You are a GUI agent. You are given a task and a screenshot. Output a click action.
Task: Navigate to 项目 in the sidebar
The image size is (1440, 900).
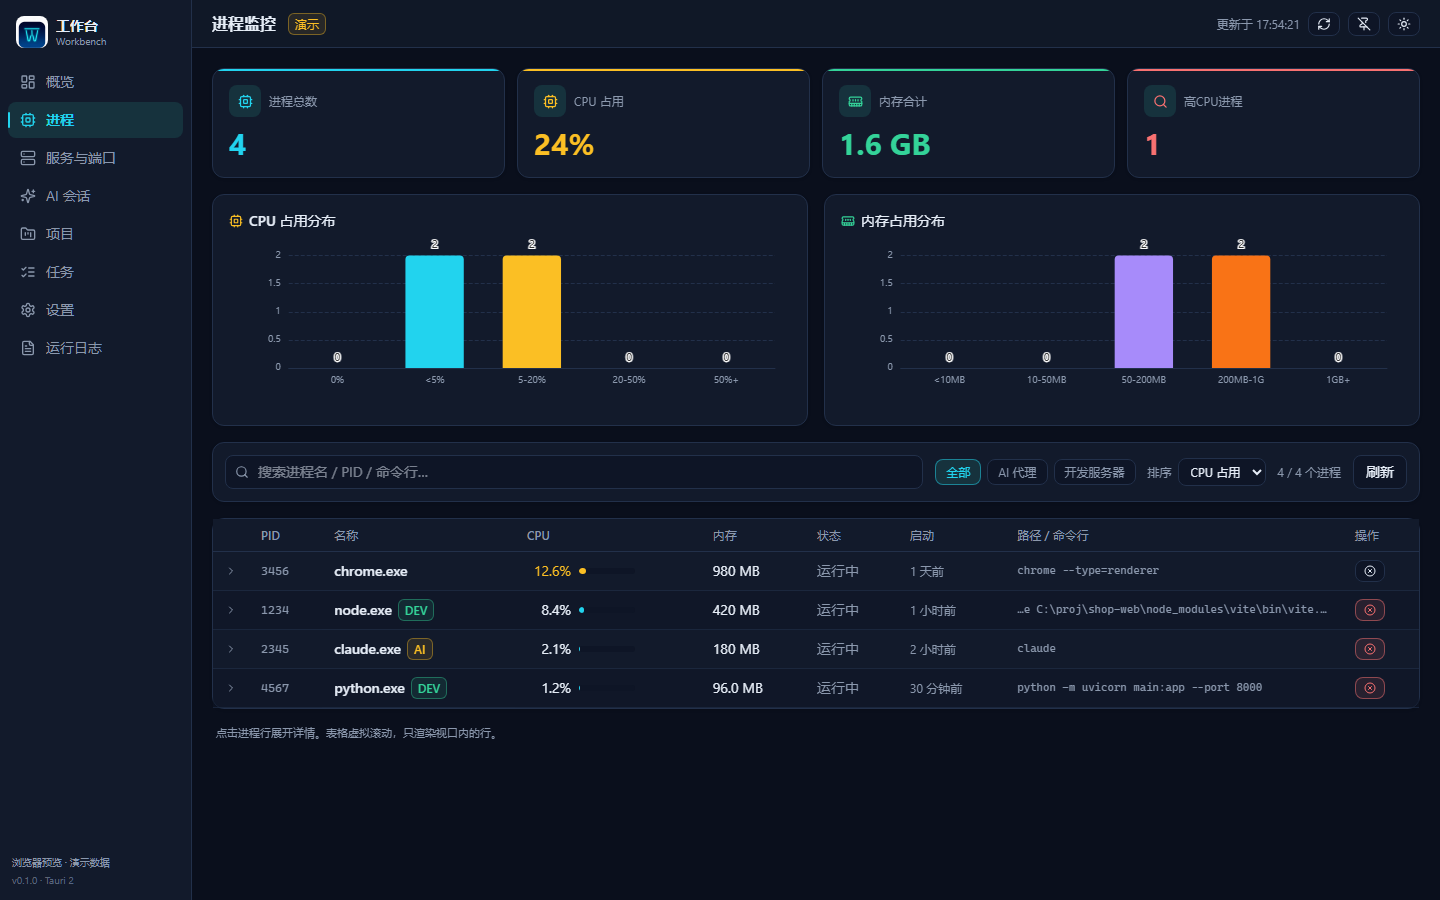(x=95, y=234)
